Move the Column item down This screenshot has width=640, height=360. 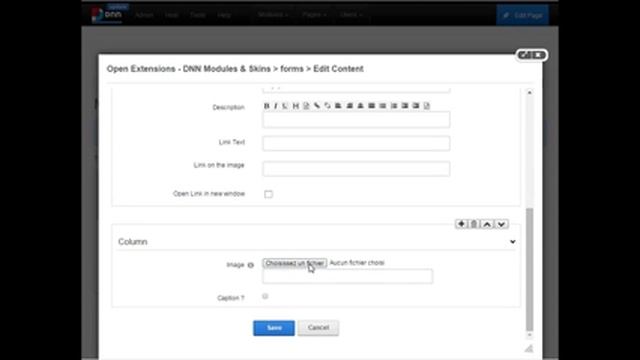click(x=501, y=224)
